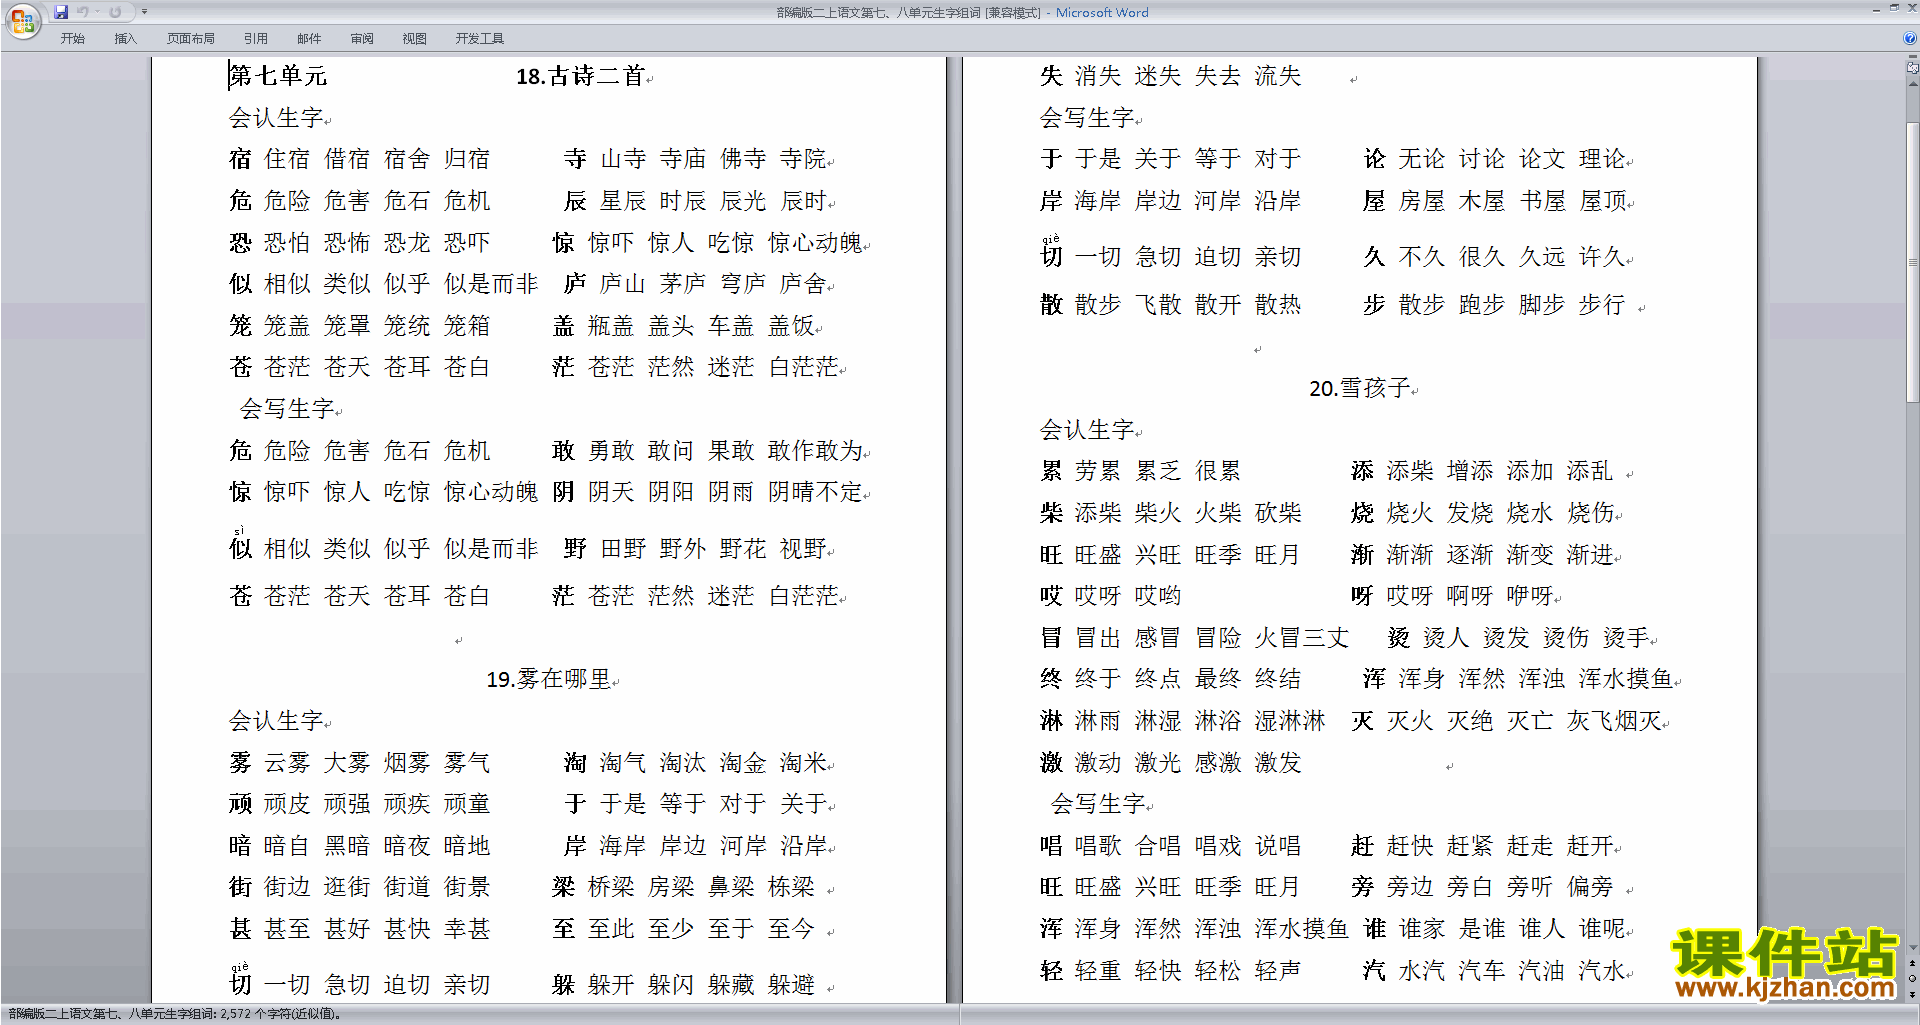1920x1025 pixels.
Task: Restore down the Word window
Action: point(1894,8)
